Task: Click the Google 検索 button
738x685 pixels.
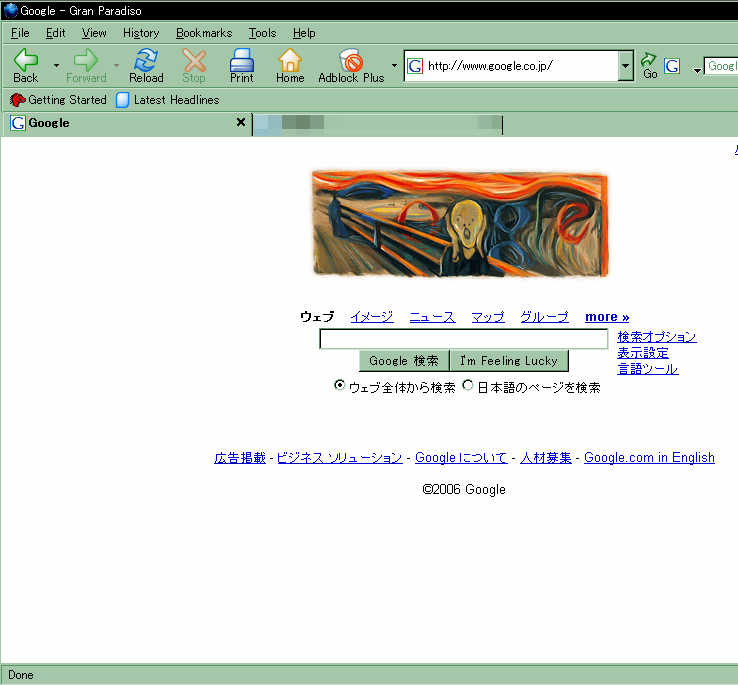Action: point(404,361)
